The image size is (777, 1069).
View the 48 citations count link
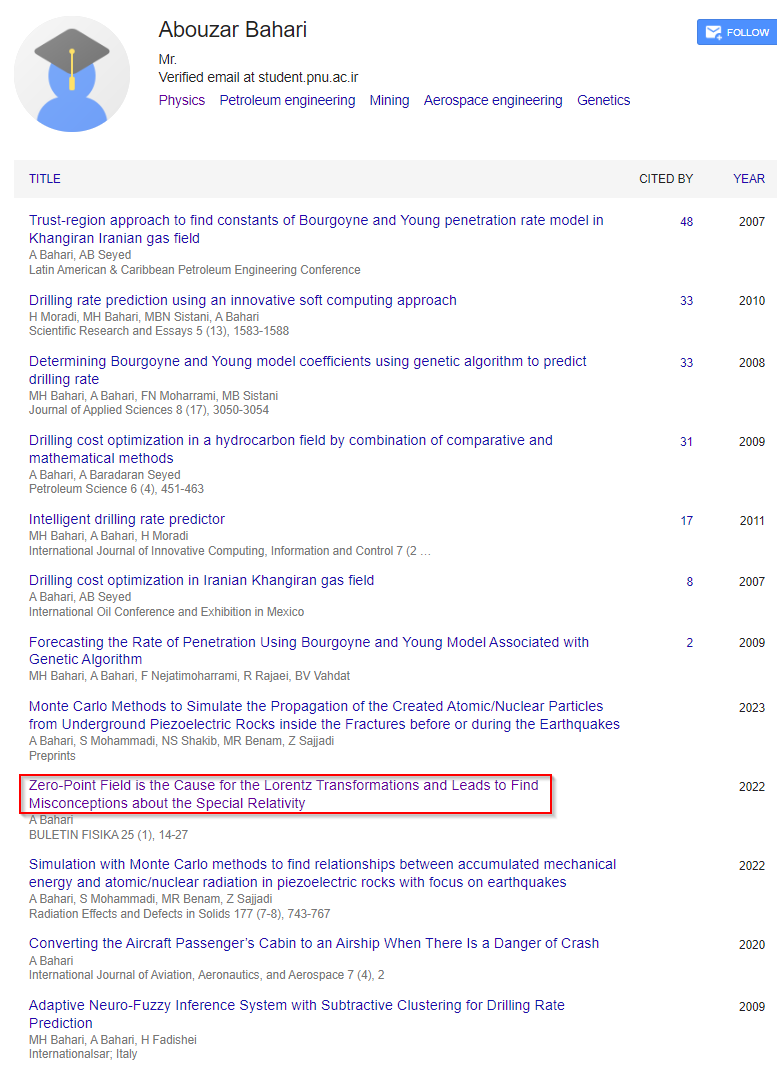686,222
